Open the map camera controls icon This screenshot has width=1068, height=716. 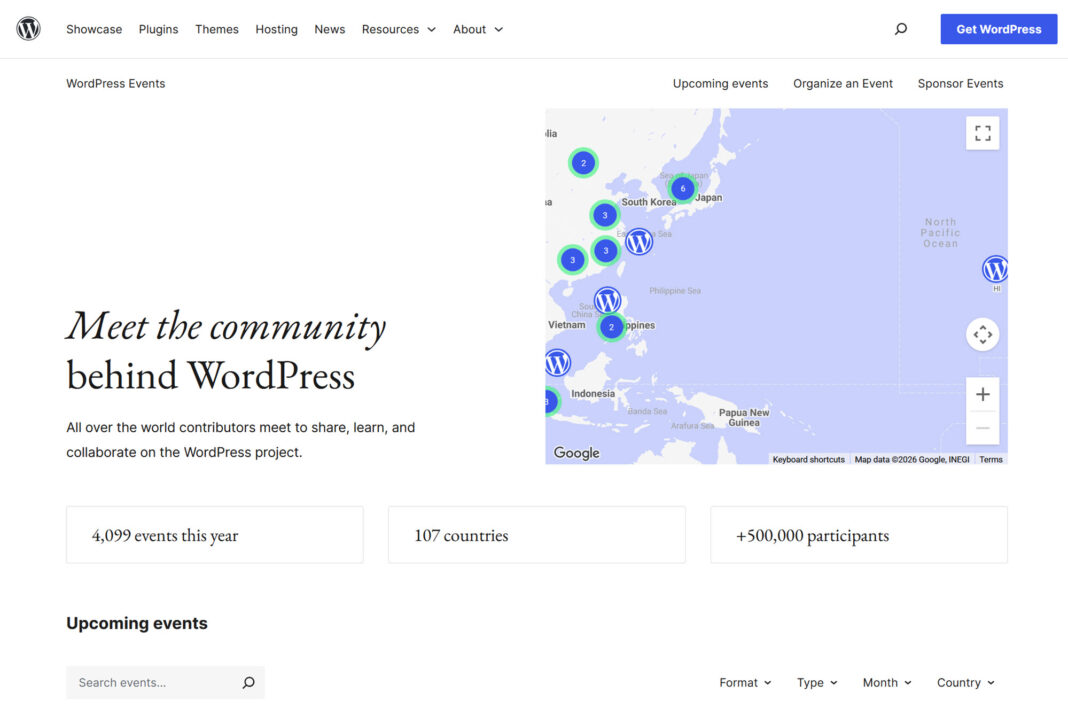coord(982,334)
